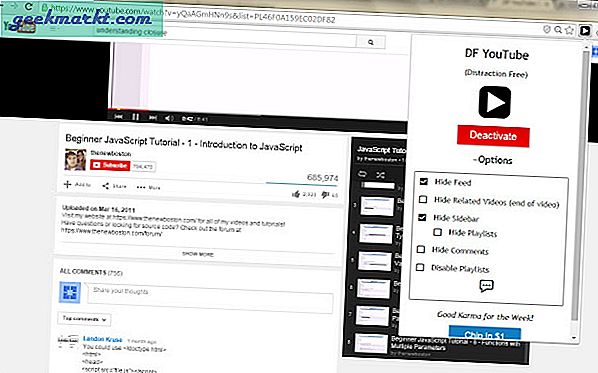Click the Add to plus icon

68,185
